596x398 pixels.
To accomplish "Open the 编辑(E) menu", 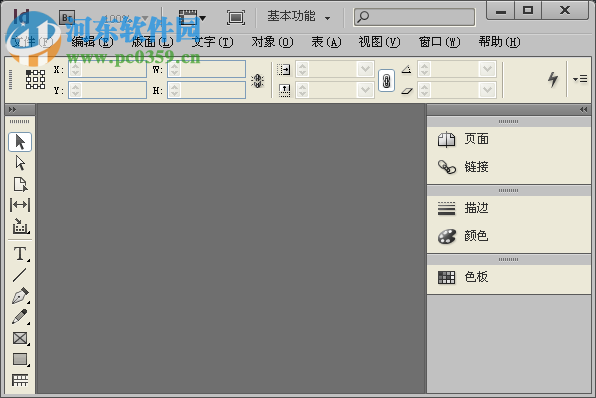I will click(x=92, y=42).
